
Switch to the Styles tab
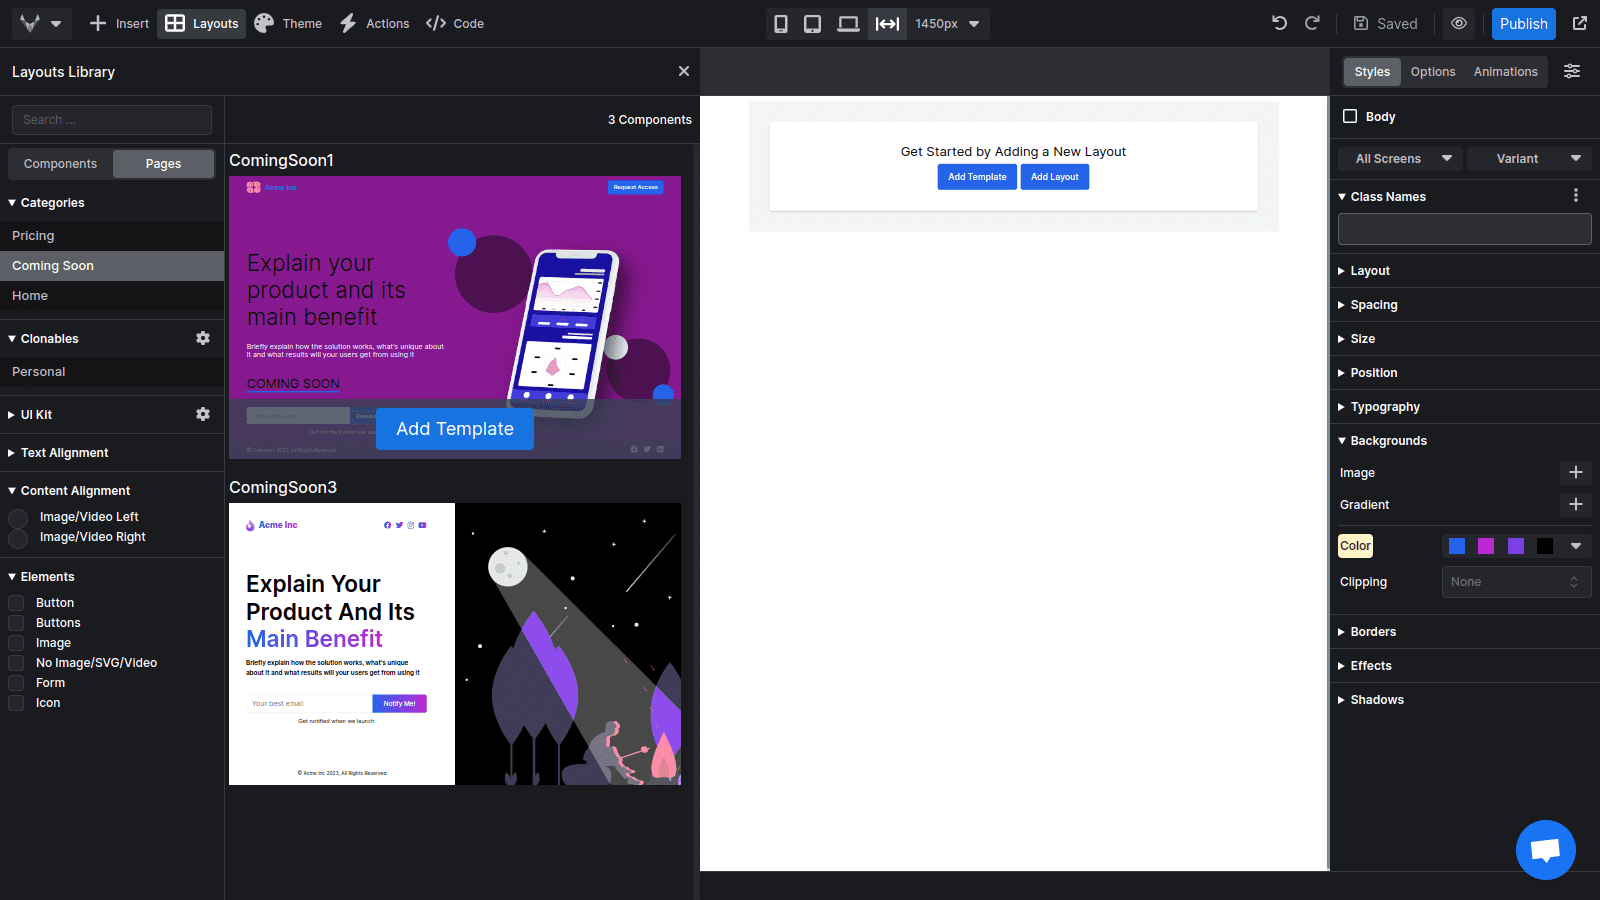pyautogui.click(x=1372, y=72)
